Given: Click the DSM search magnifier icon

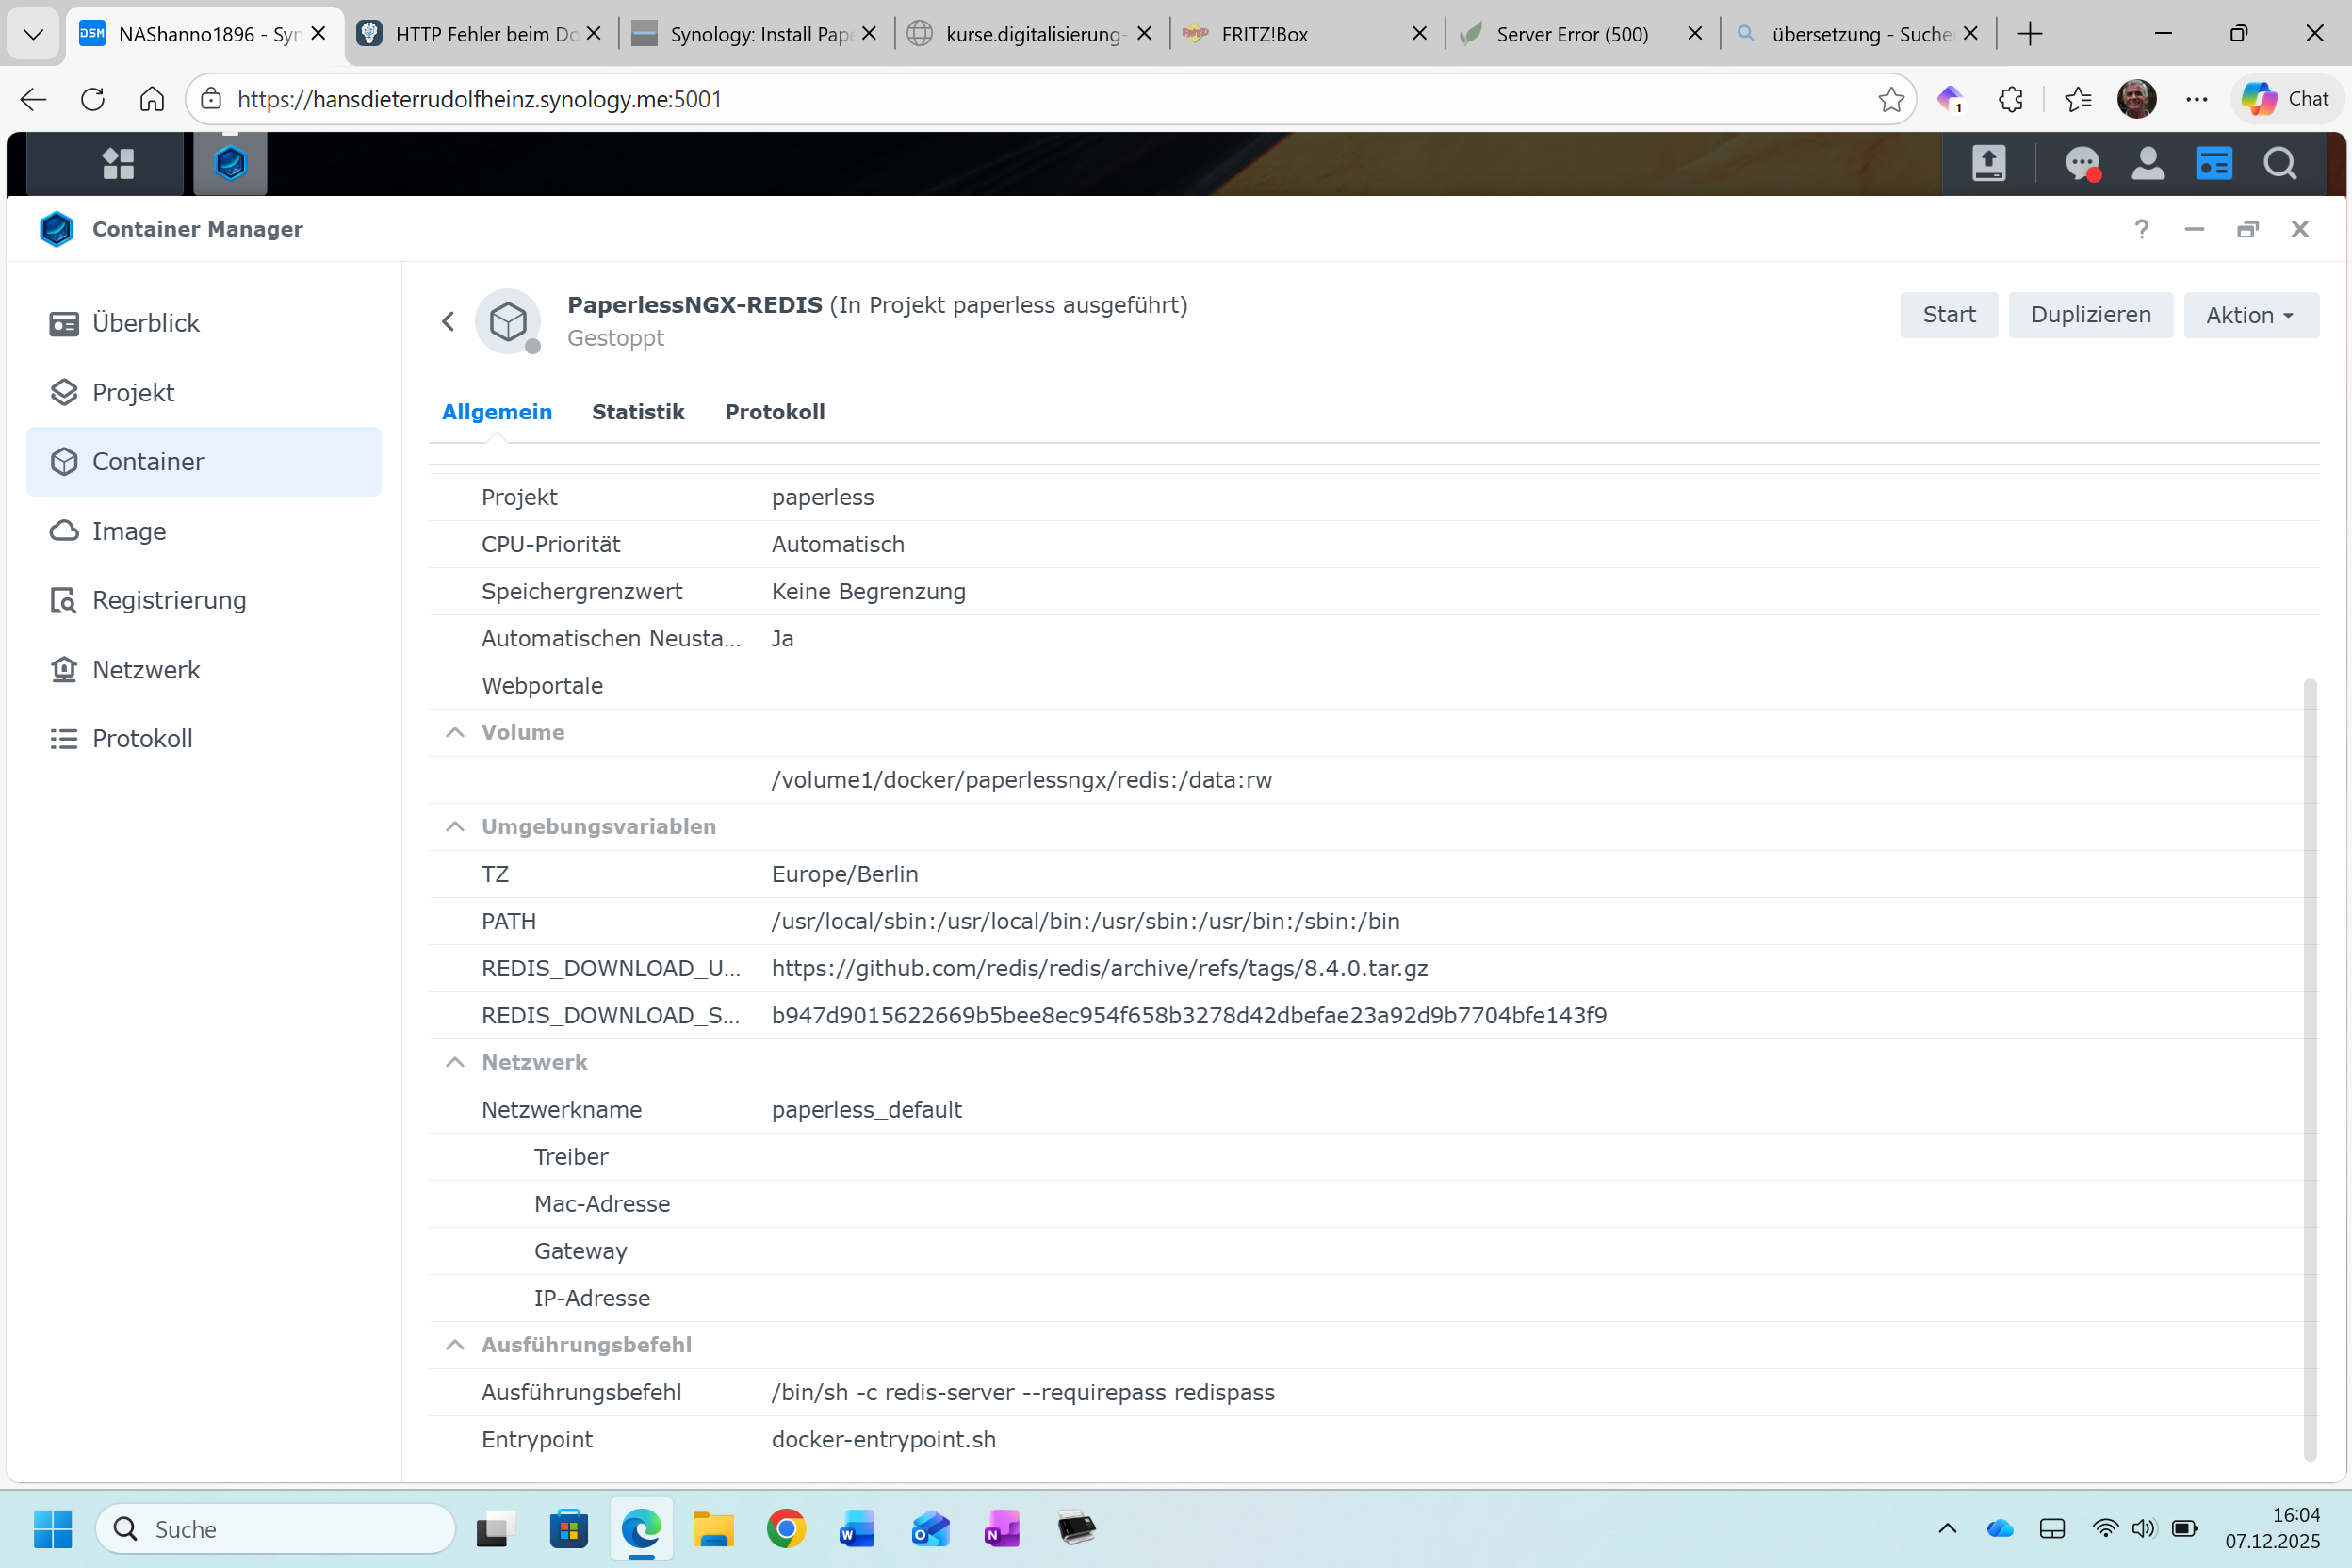Looking at the screenshot, I should 2280,163.
